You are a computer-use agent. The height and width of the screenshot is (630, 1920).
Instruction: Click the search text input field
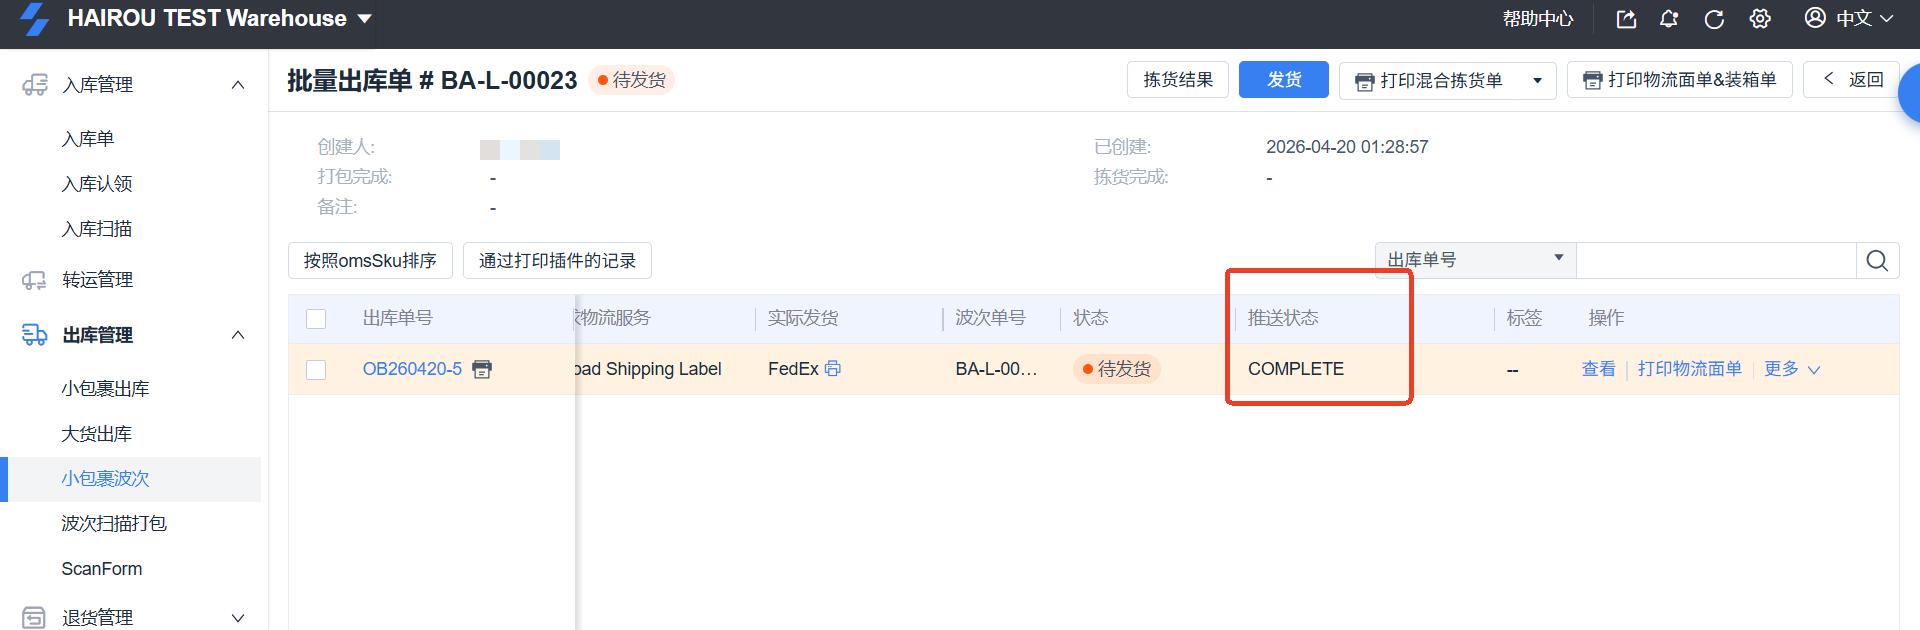(1715, 261)
